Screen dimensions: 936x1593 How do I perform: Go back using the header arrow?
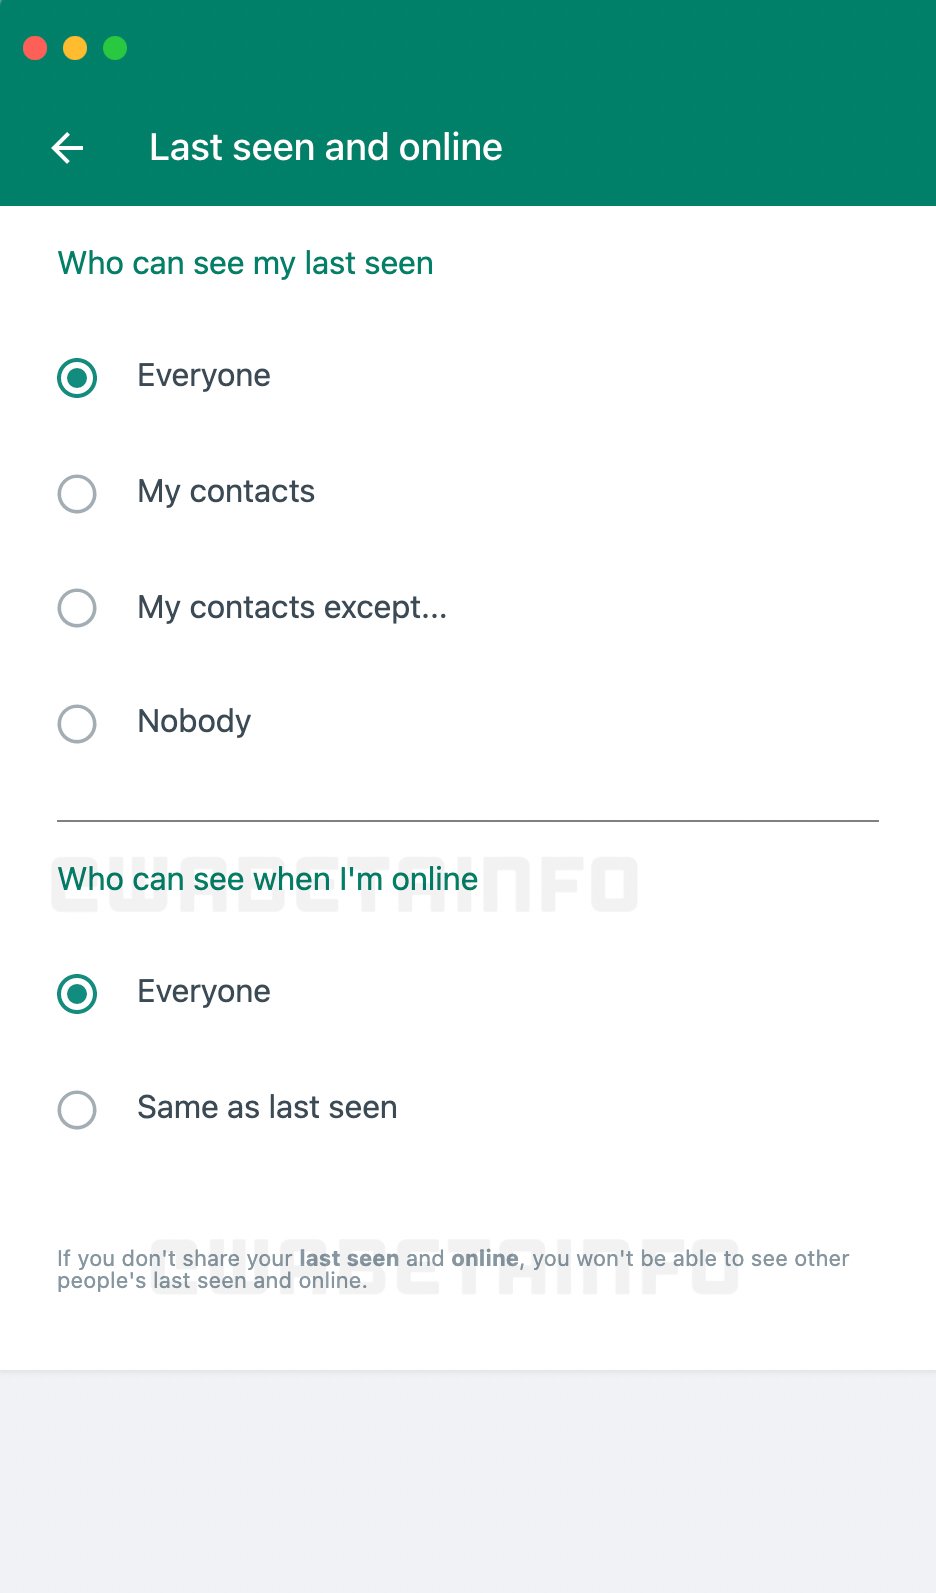67,148
